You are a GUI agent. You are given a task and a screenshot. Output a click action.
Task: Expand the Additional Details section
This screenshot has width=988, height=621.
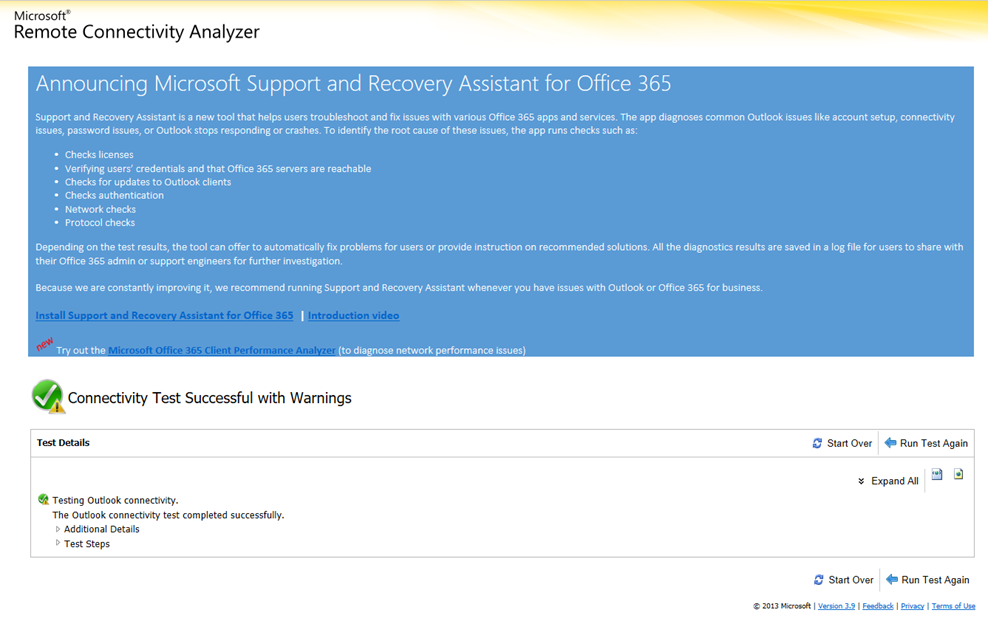(x=58, y=529)
